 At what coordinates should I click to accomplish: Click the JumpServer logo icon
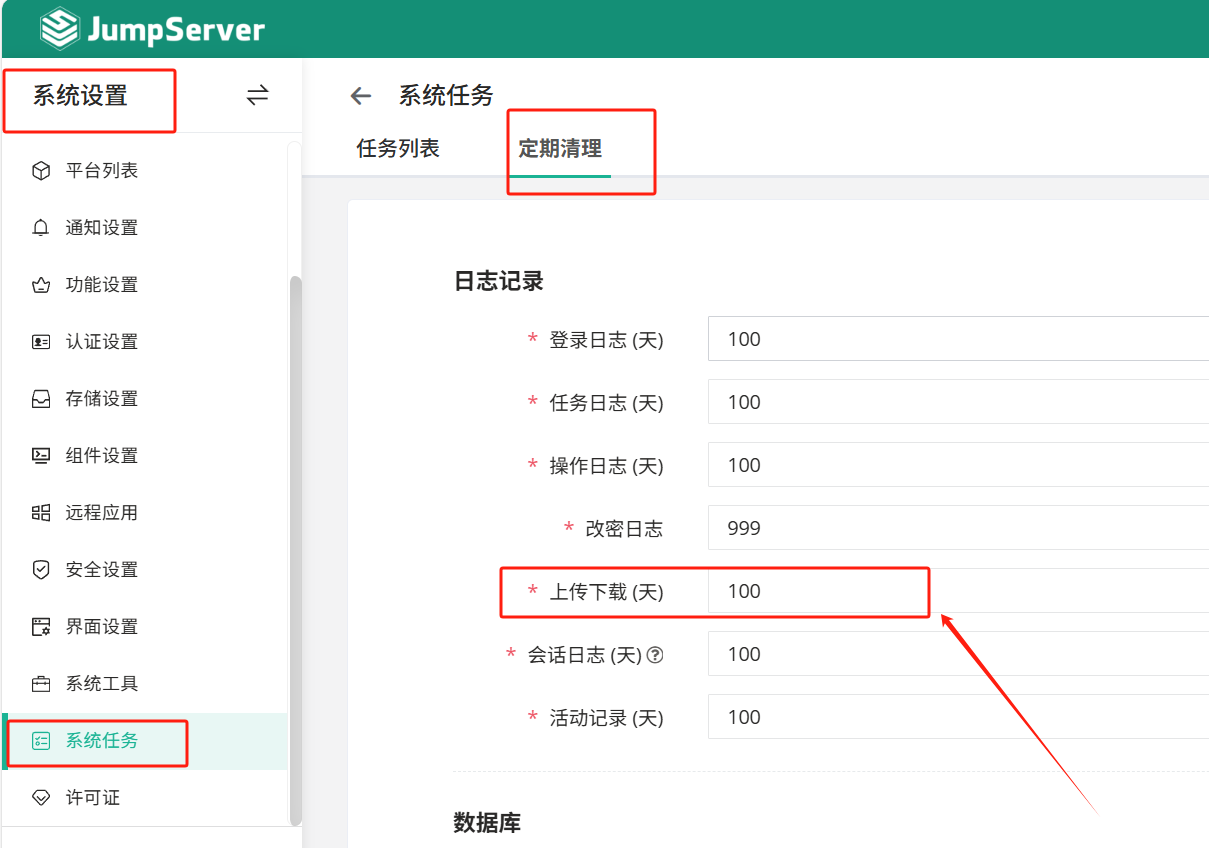[x=60, y=29]
